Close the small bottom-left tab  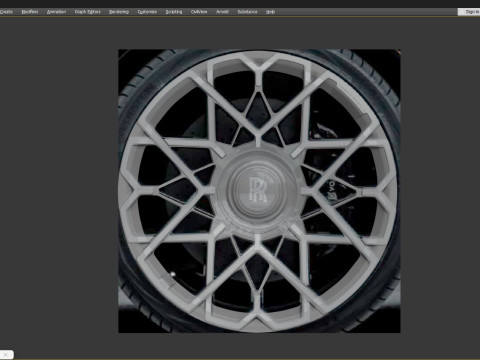[5, 355]
